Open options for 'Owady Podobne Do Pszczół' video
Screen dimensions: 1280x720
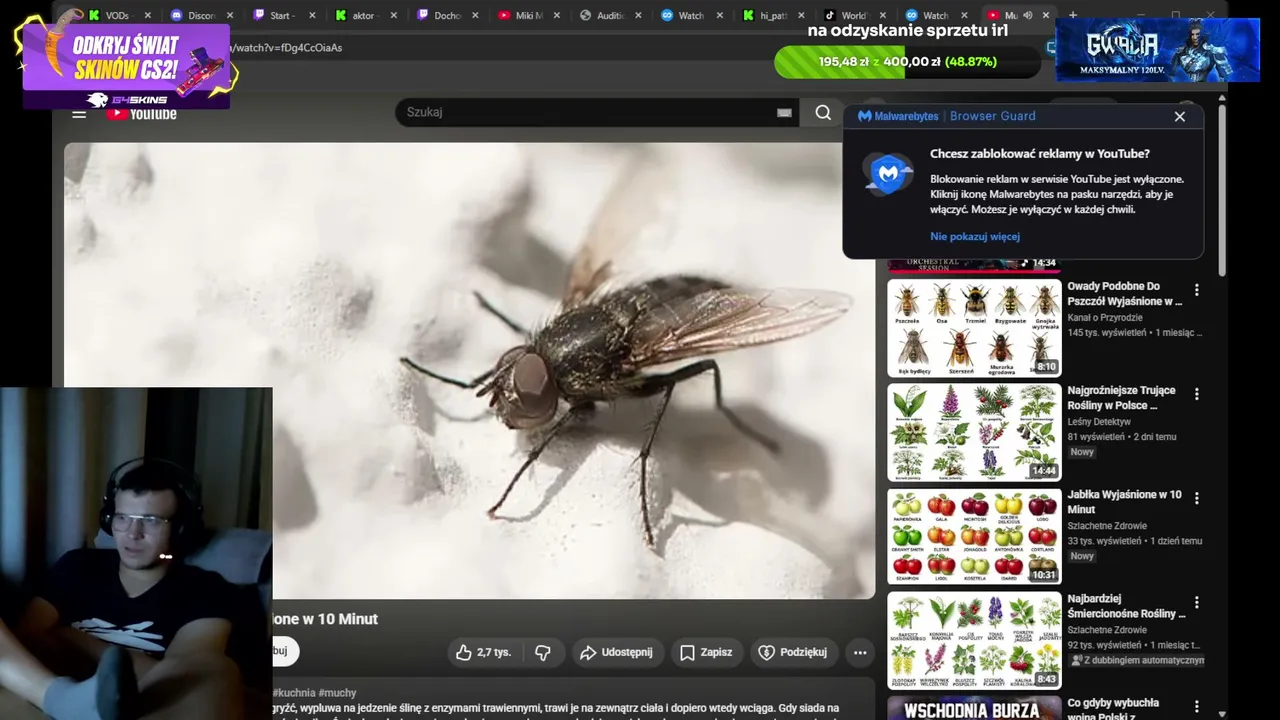click(x=1196, y=290)
